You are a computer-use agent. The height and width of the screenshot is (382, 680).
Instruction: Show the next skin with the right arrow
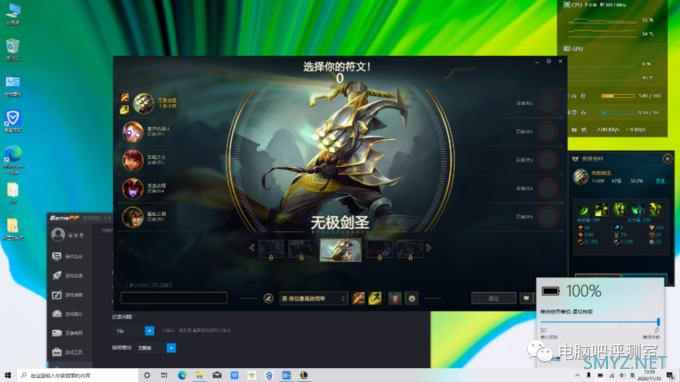428,248
